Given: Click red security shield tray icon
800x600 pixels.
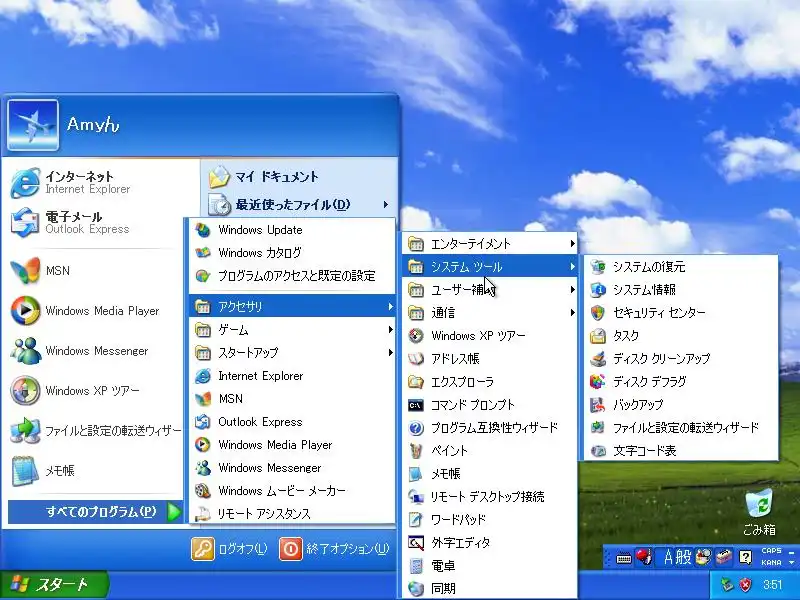Looking at the screenshot, I should pyautogui.click(x=745, y=584).
